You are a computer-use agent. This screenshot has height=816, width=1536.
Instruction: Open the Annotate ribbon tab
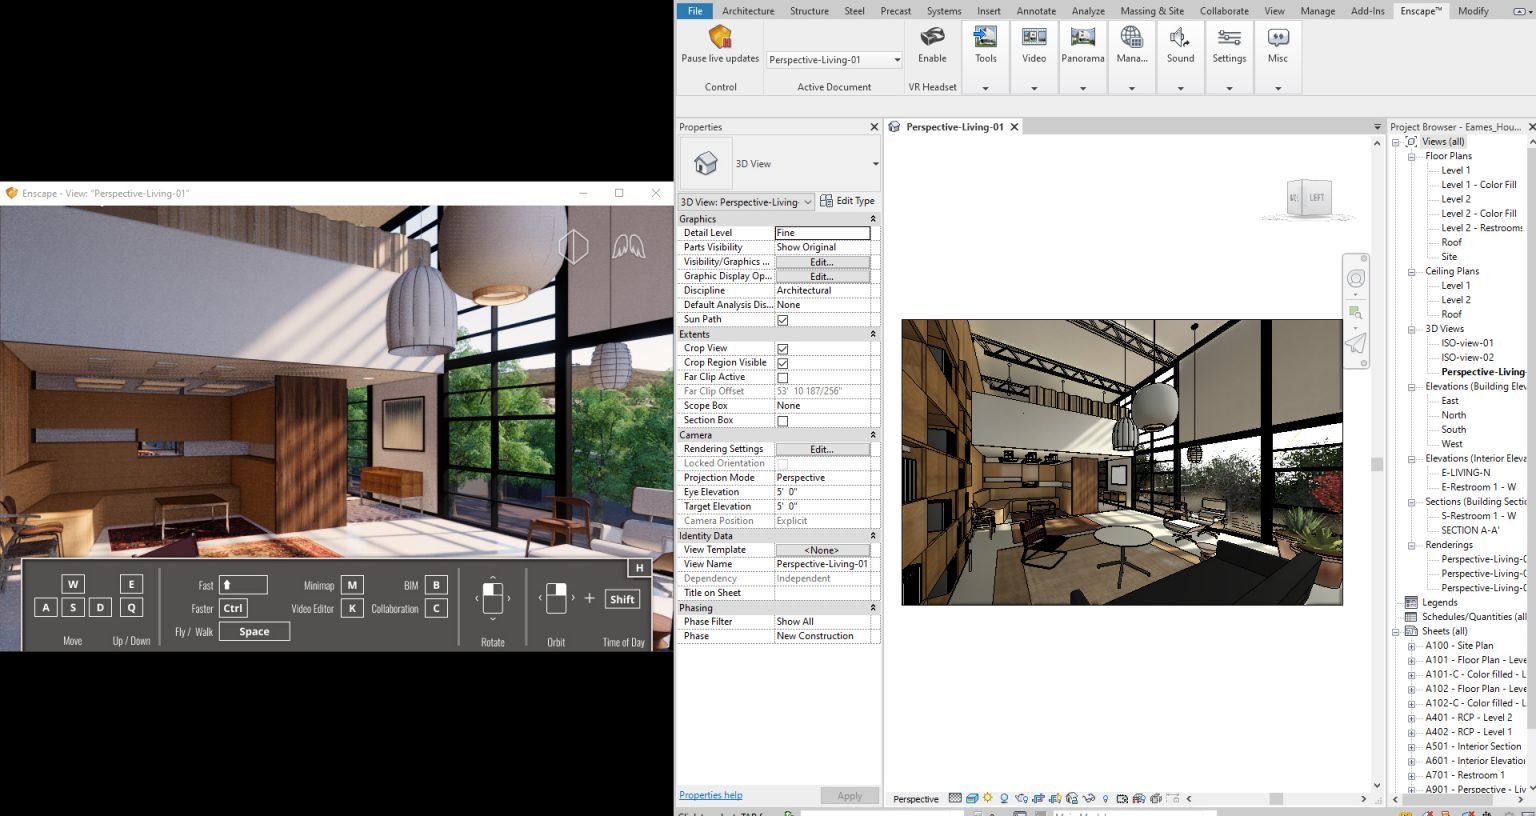(1036, 11)
